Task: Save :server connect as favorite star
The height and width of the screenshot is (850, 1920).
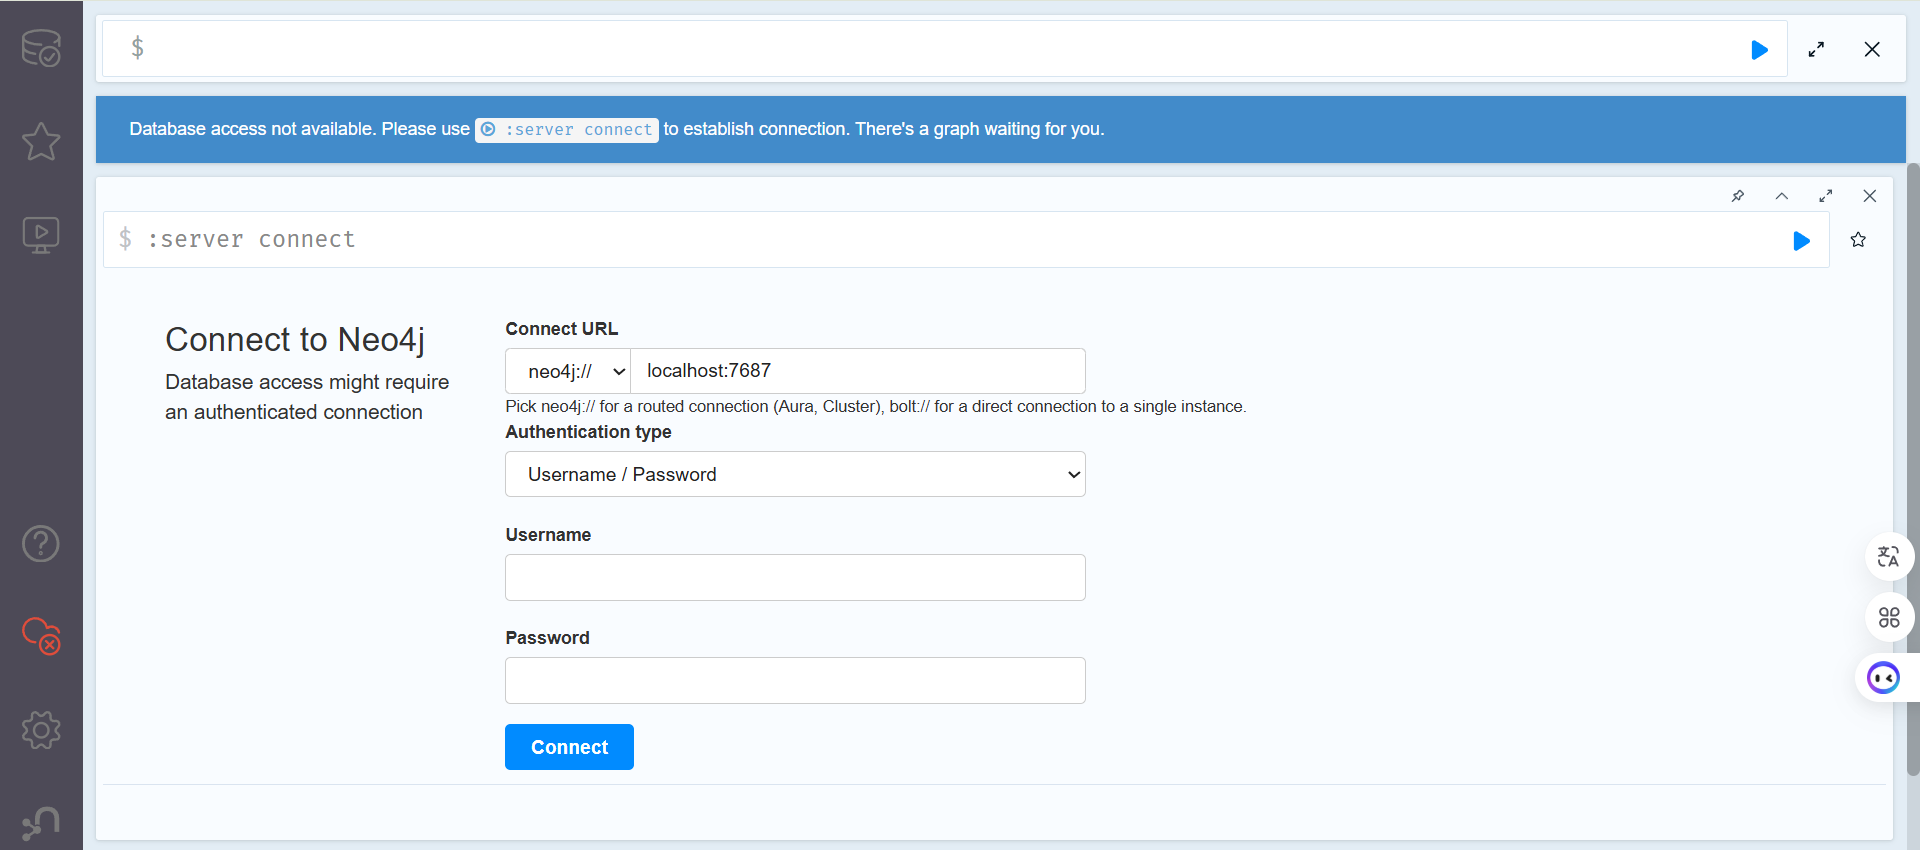Action: pos(1858,240)
